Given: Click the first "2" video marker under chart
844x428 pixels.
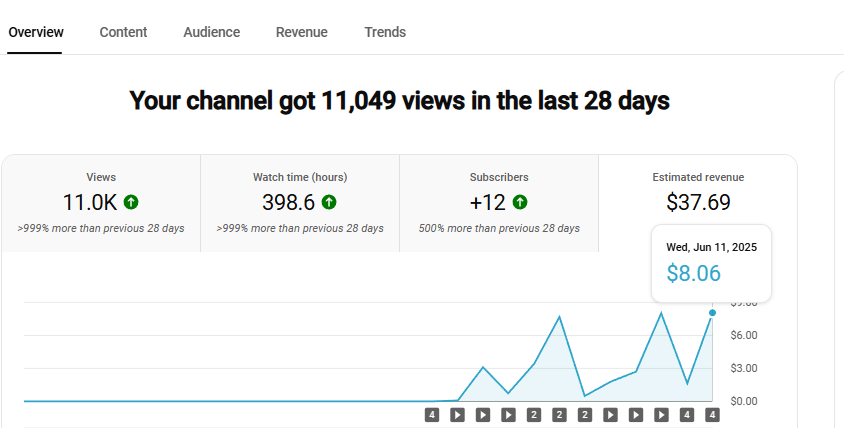Looking at the screenshot, I should point(534,415).
